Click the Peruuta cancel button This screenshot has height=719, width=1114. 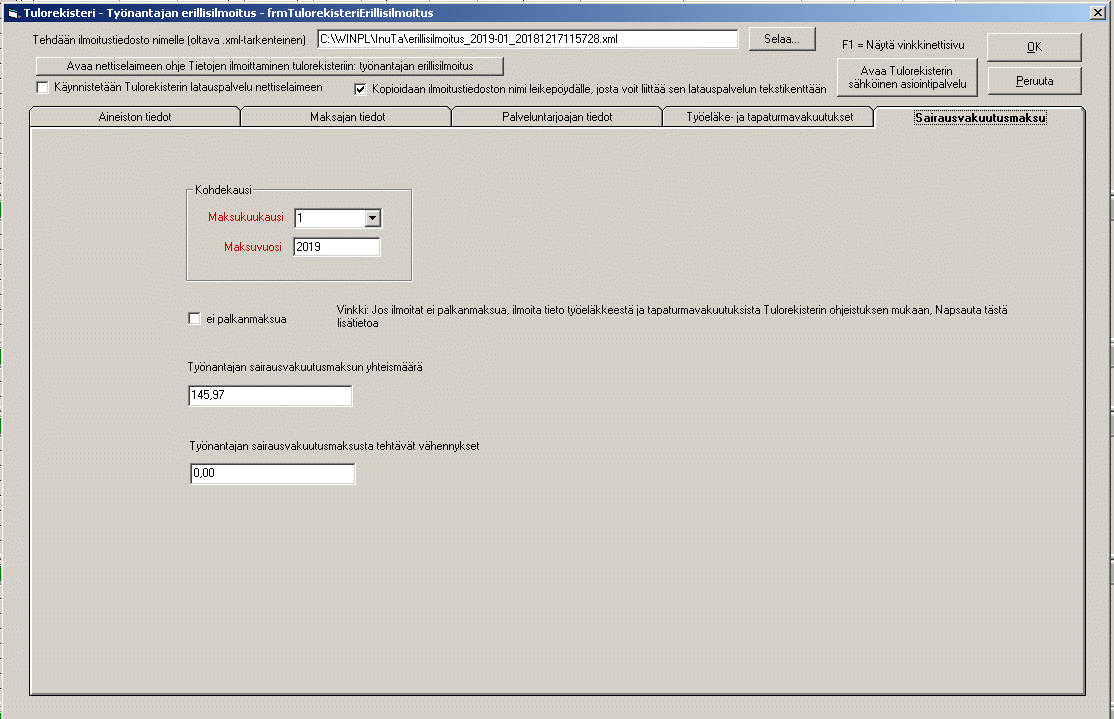[1034, 81]
